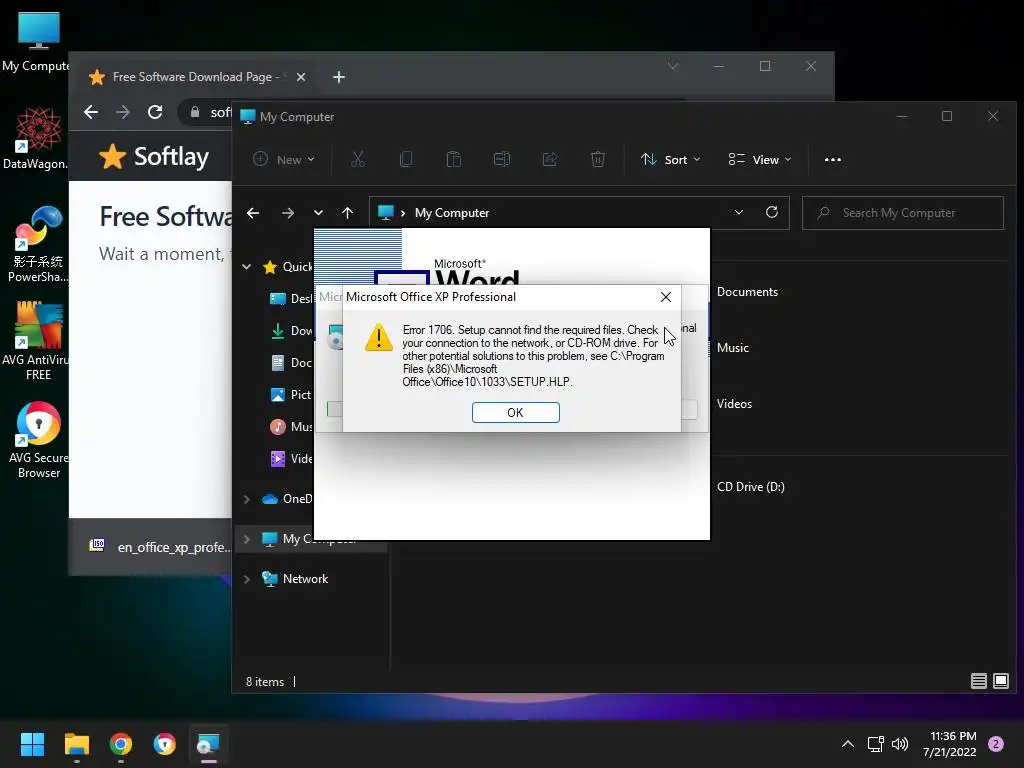
Task: Go up one level in Explorer
Action: 347,213
